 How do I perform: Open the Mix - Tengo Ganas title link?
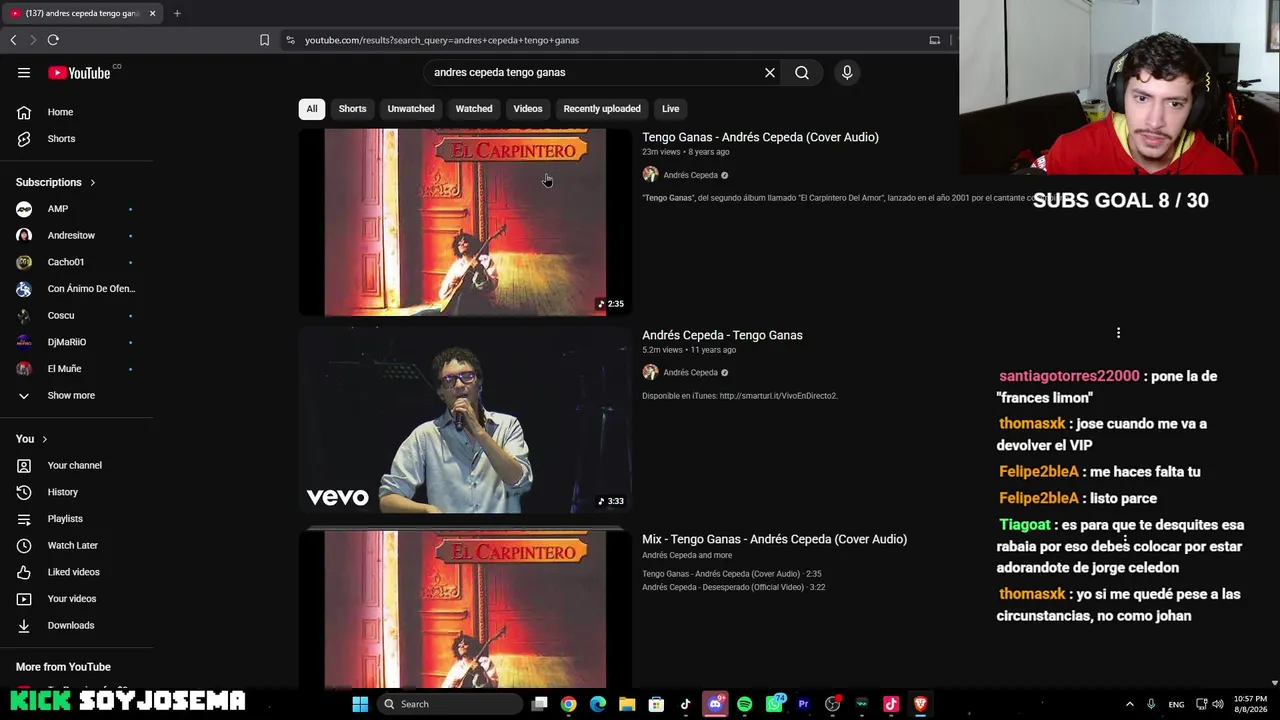774,539
